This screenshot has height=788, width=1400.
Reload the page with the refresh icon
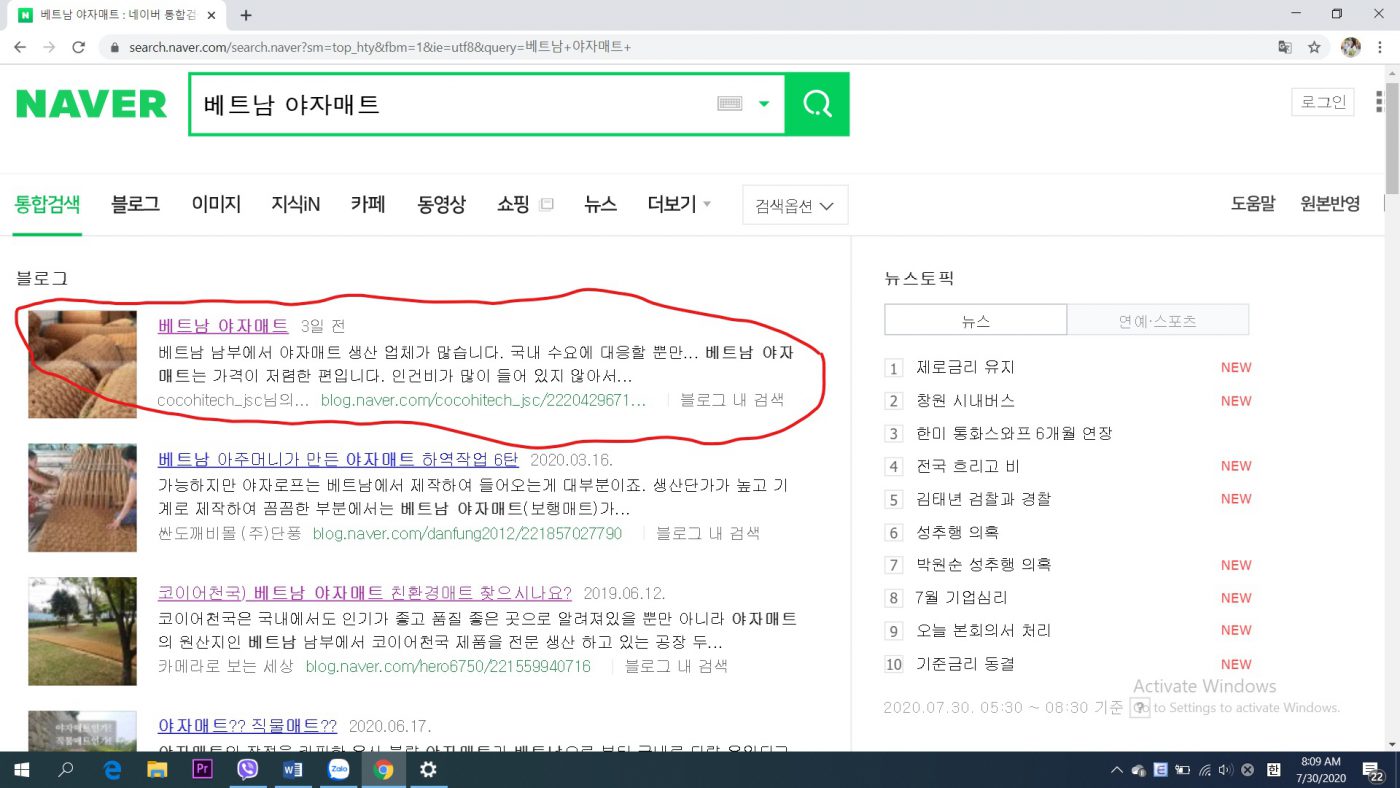coord(79,47)
